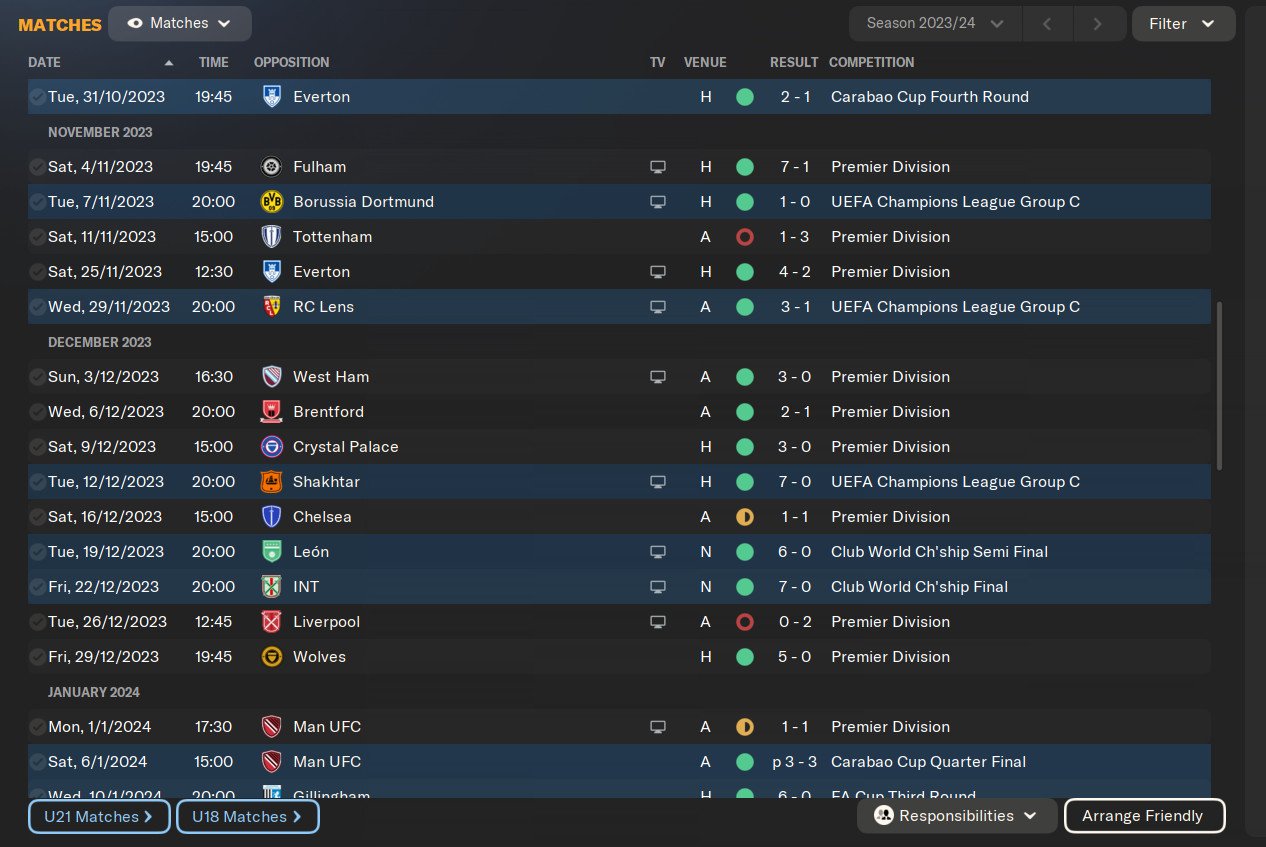Image resolution: width=1266 pixels, height=847 pixels.
Task: Click the Borussia Dortmund club badge
Action: point(271,202)
